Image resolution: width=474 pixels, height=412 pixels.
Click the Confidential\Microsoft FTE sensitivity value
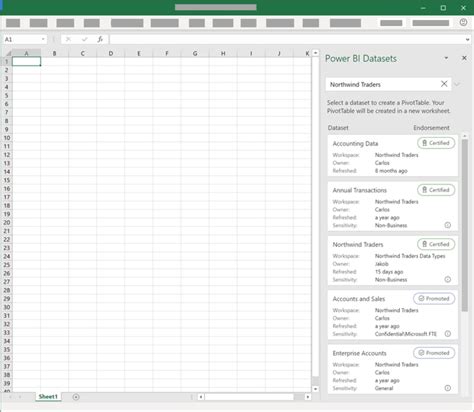click(x=406, y=334)
